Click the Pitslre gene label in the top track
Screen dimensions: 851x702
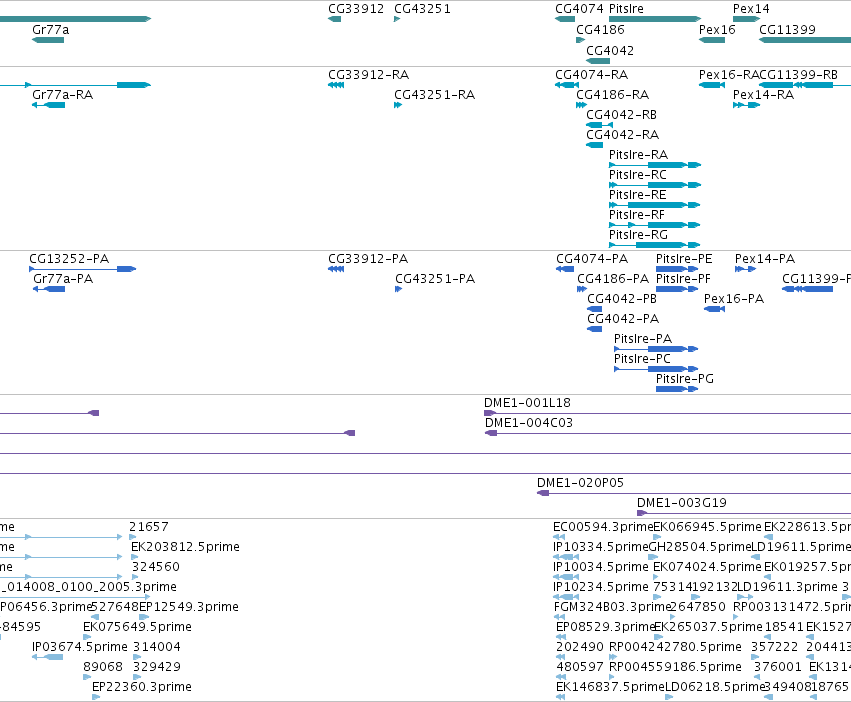pos(626,9)
